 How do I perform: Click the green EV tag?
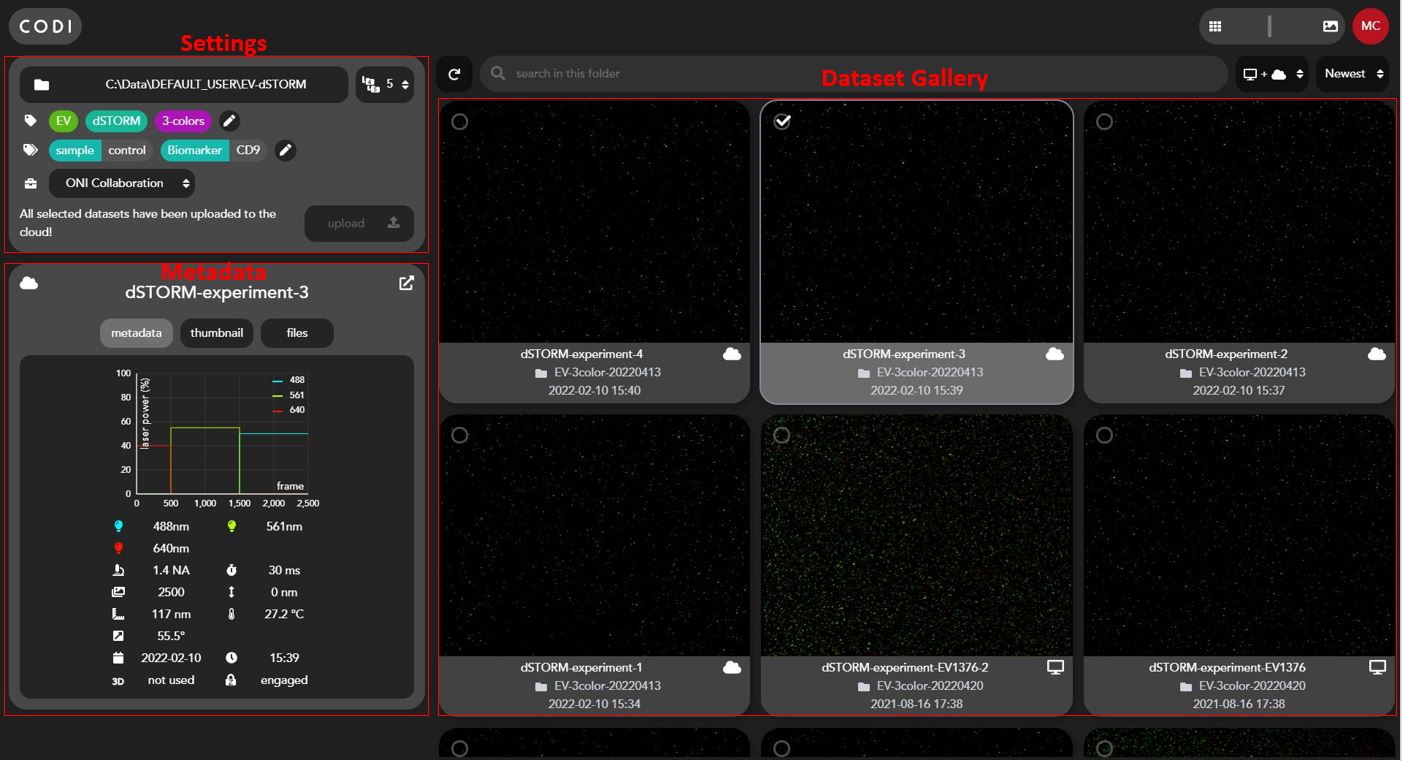(x=63, y=121)
